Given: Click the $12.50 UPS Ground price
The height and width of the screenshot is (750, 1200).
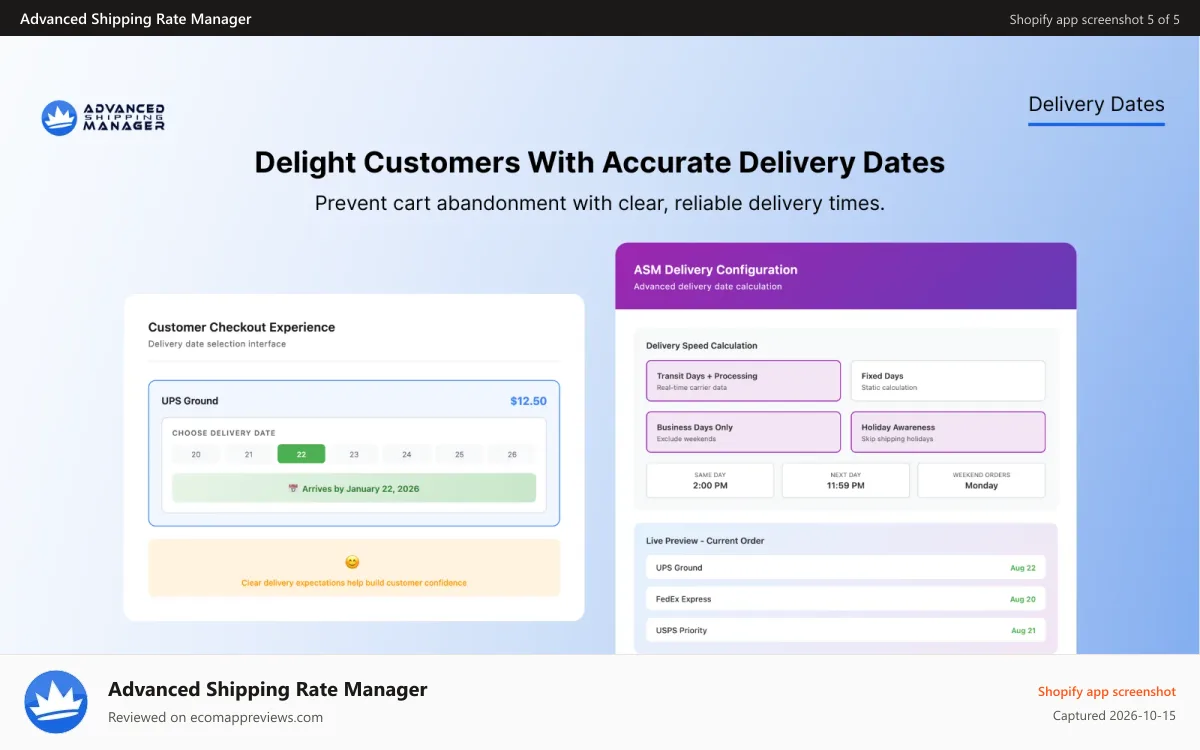Looking at the screenshot, I should pyautogui.click(x=528, y=401).
